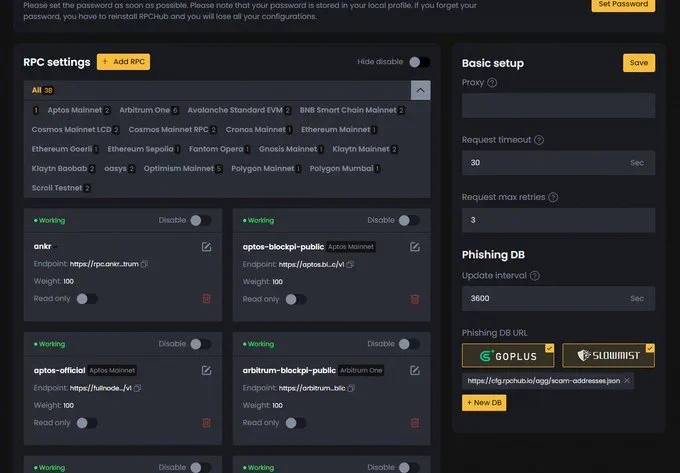Copy the aptos-official endpoint URL
The width and height of the screenshot is (680, 473).
137,388
